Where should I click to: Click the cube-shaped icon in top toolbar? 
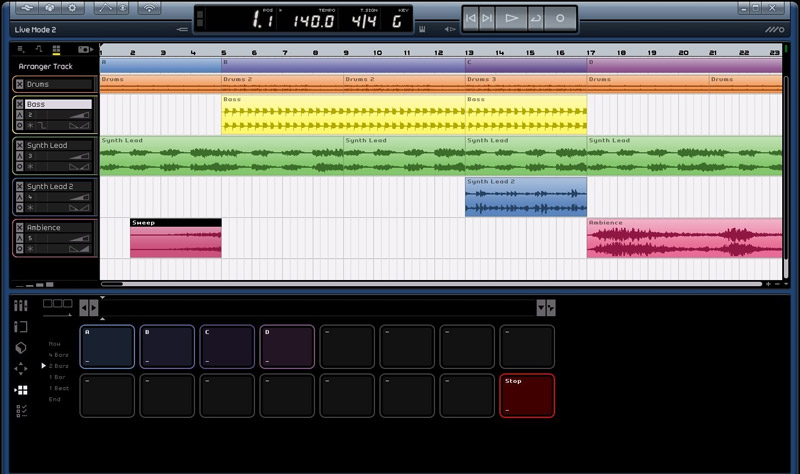tap(49, 8)
